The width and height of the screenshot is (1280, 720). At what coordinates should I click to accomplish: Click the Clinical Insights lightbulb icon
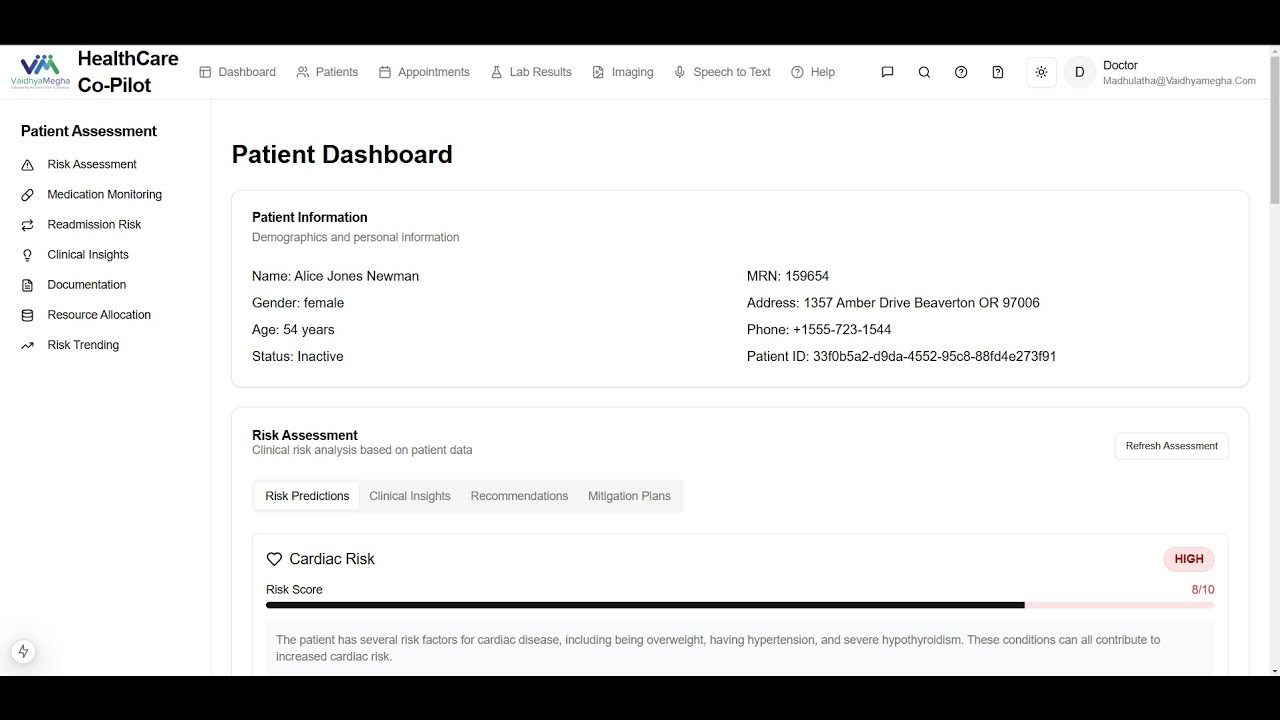(x=27, y=254)
